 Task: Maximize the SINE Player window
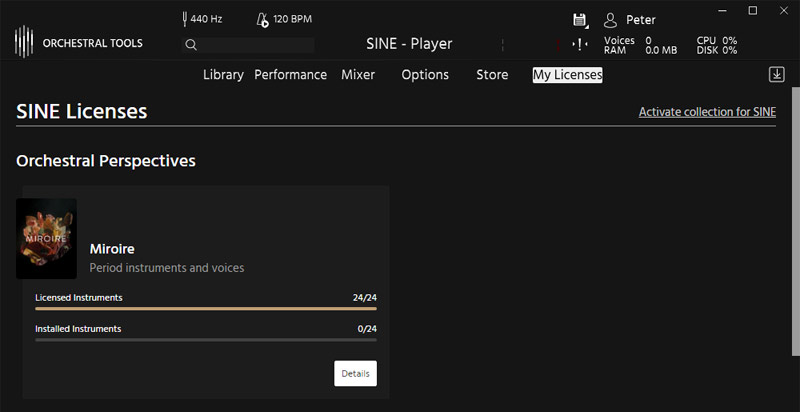coord(753,11)
